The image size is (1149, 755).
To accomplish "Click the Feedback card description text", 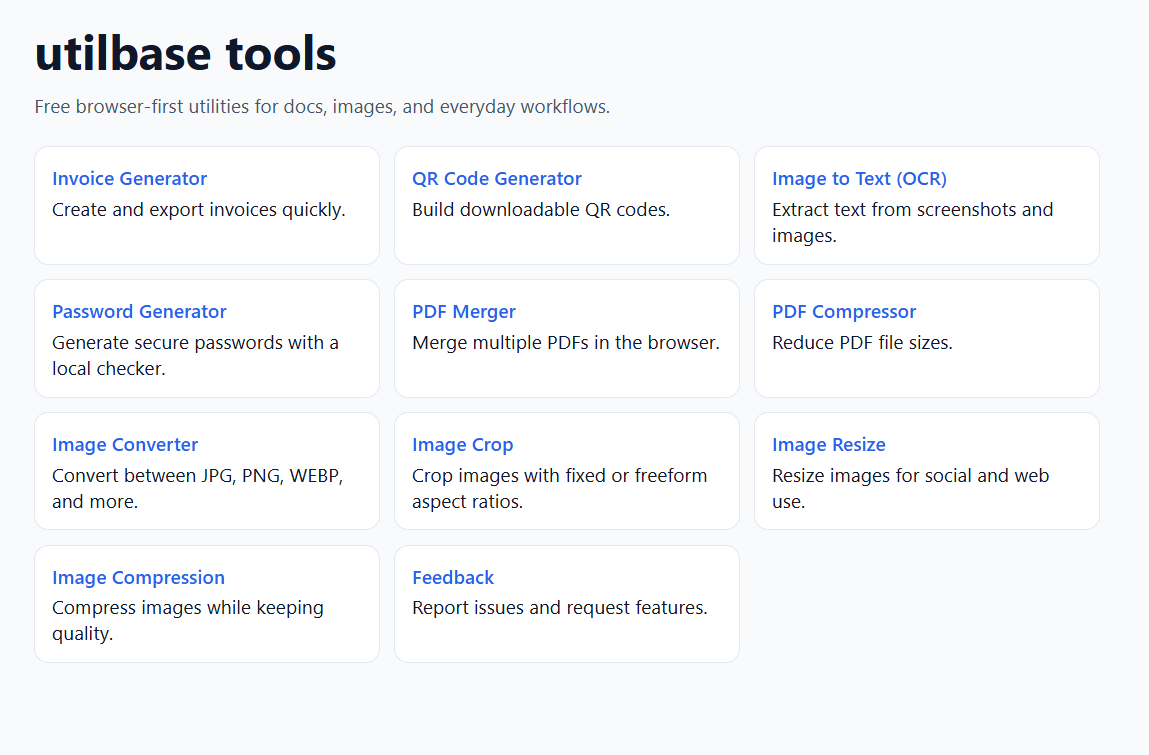I will [x=560, y=607].
